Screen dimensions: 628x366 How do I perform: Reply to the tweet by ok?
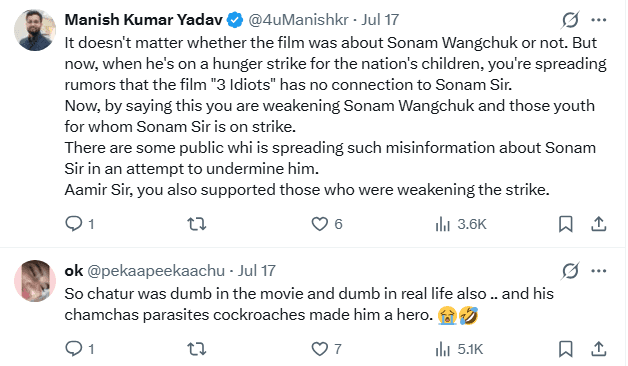(x=80, y=349)
